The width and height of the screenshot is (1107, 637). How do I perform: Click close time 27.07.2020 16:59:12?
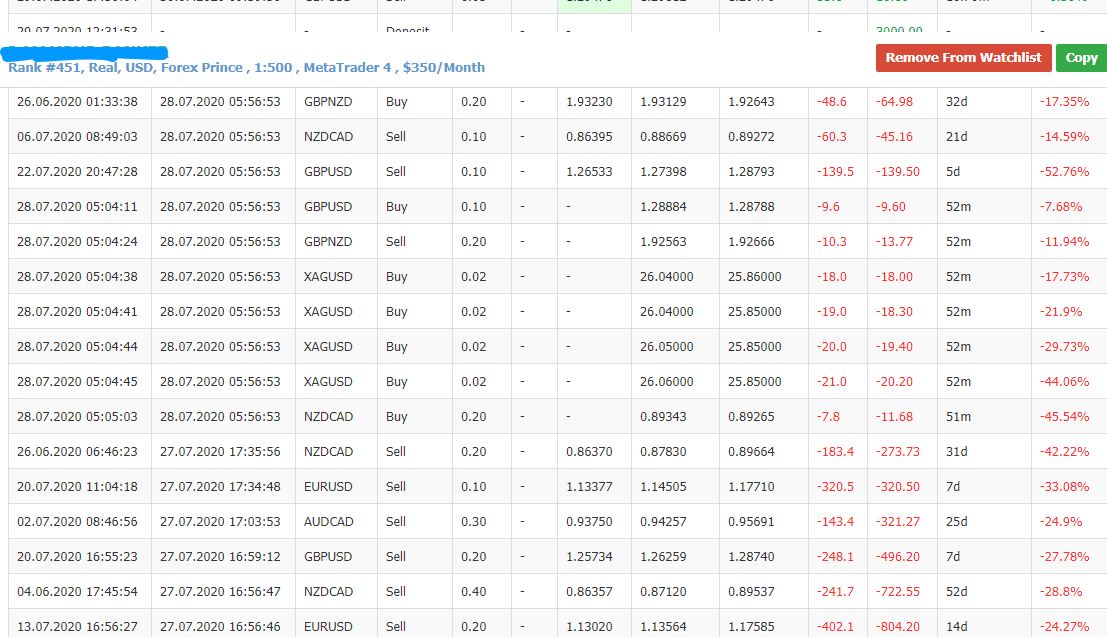(220, 556)
